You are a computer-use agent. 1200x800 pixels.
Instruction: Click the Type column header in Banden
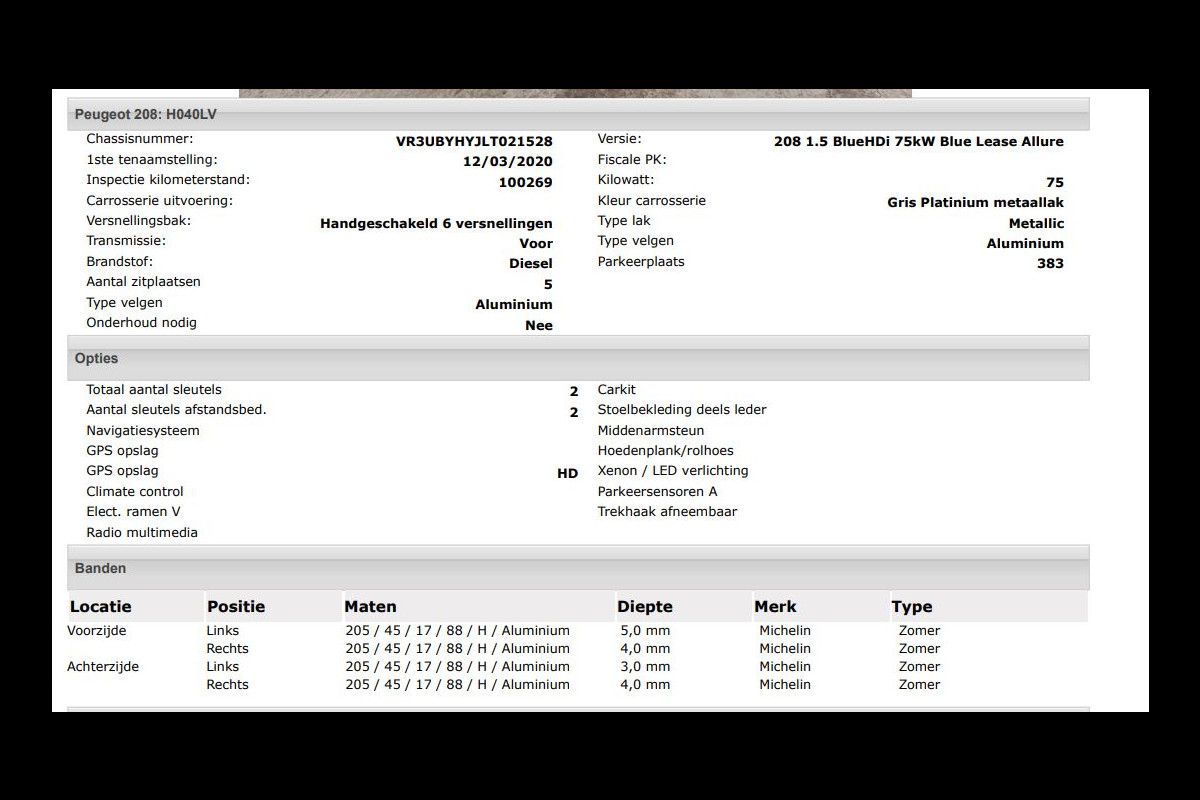coord(911,607)
